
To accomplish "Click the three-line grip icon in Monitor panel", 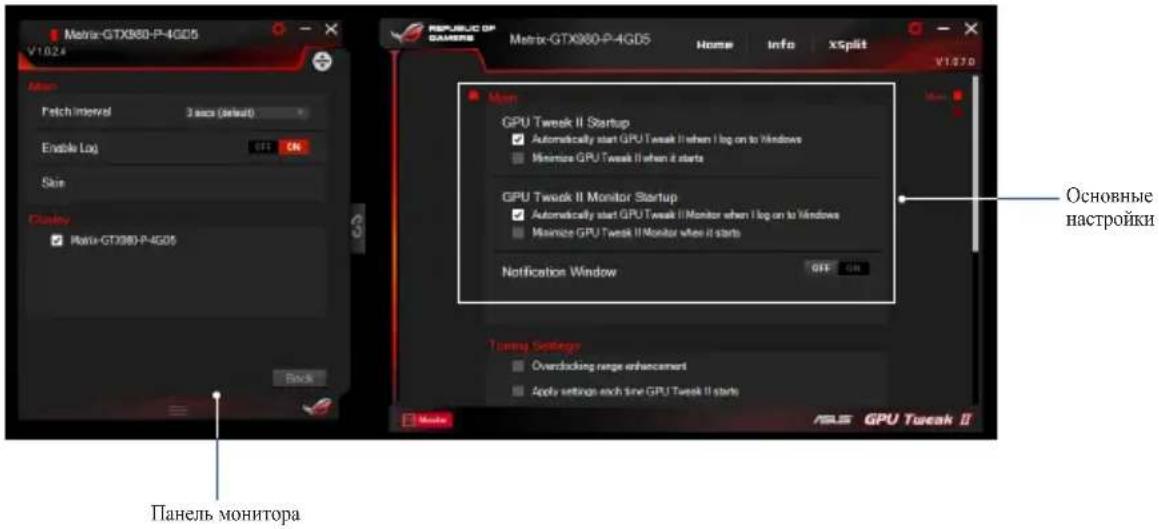I will [178, 409].
